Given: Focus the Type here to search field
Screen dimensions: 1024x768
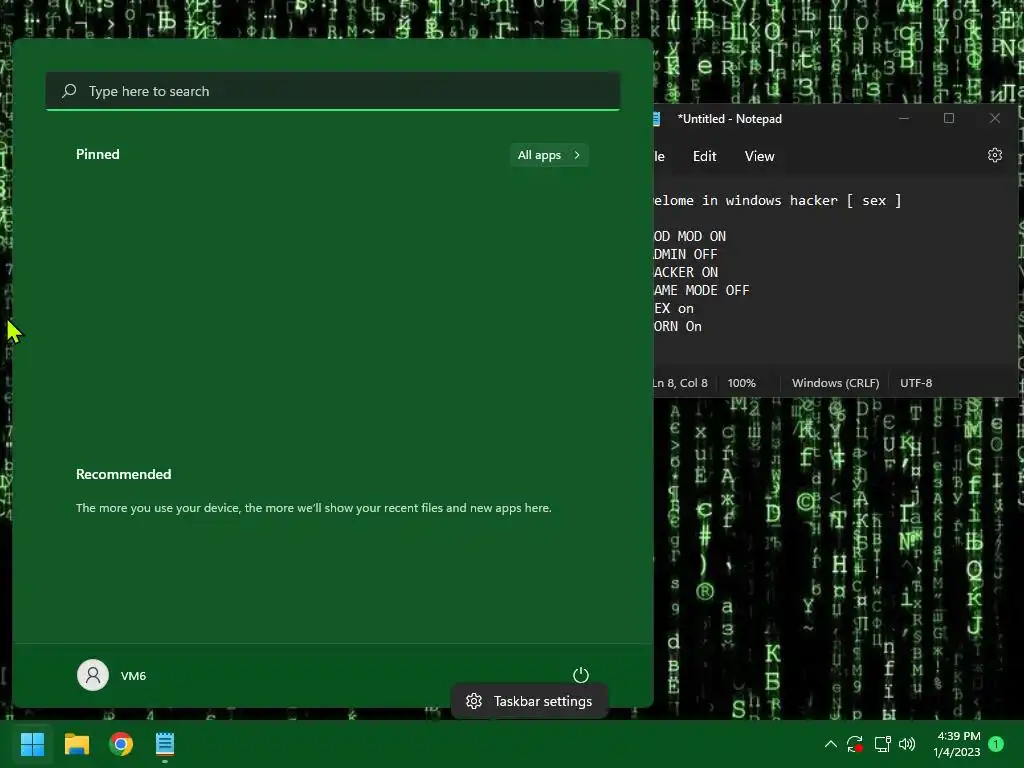Looking at the screenshot, I should (333, 91).
